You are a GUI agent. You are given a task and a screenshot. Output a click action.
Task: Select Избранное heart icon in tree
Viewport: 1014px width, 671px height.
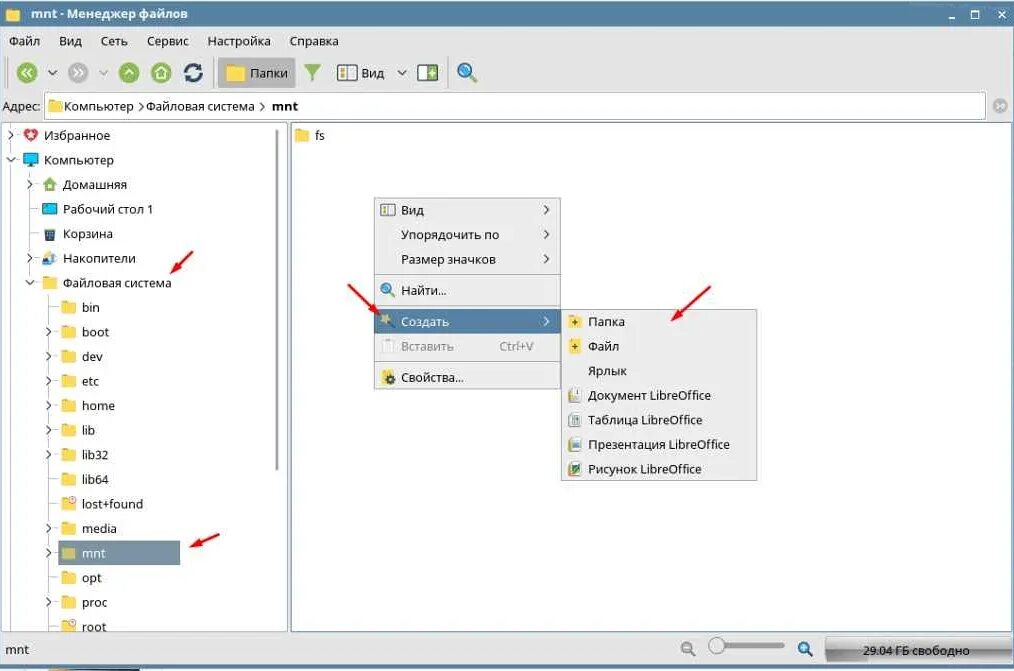coord(30,135)
